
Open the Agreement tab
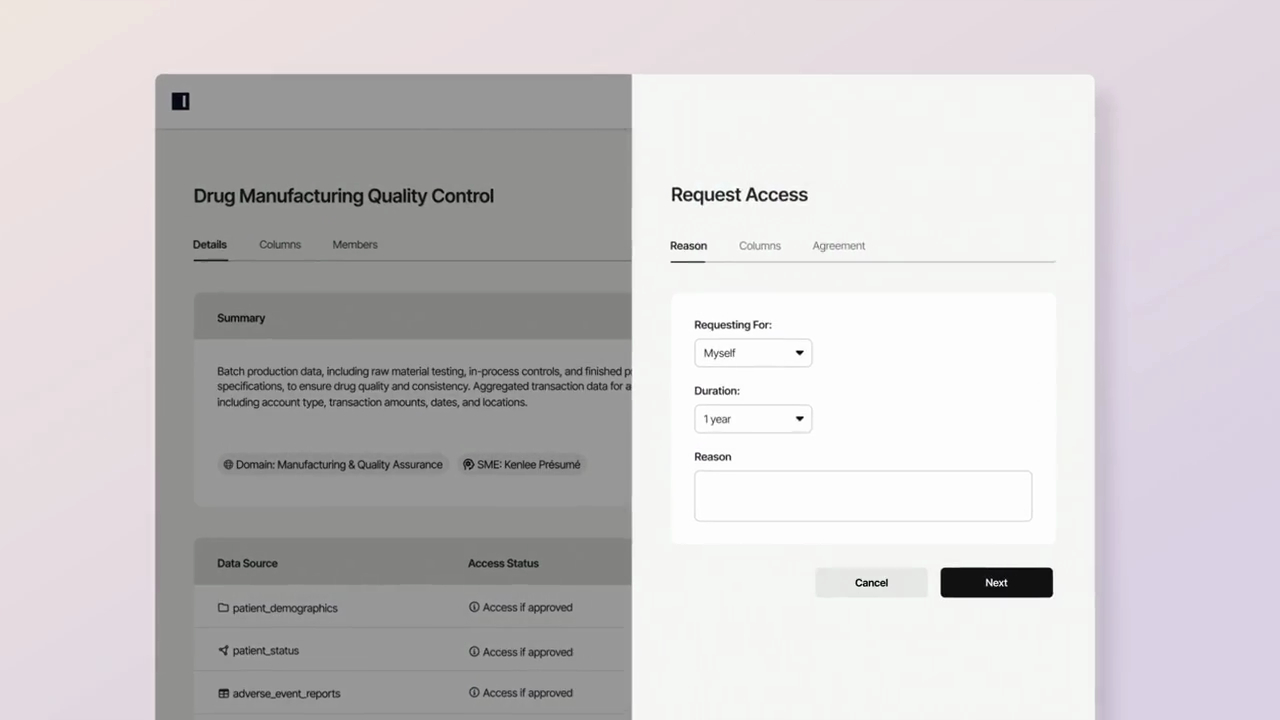tap(838, 246)
